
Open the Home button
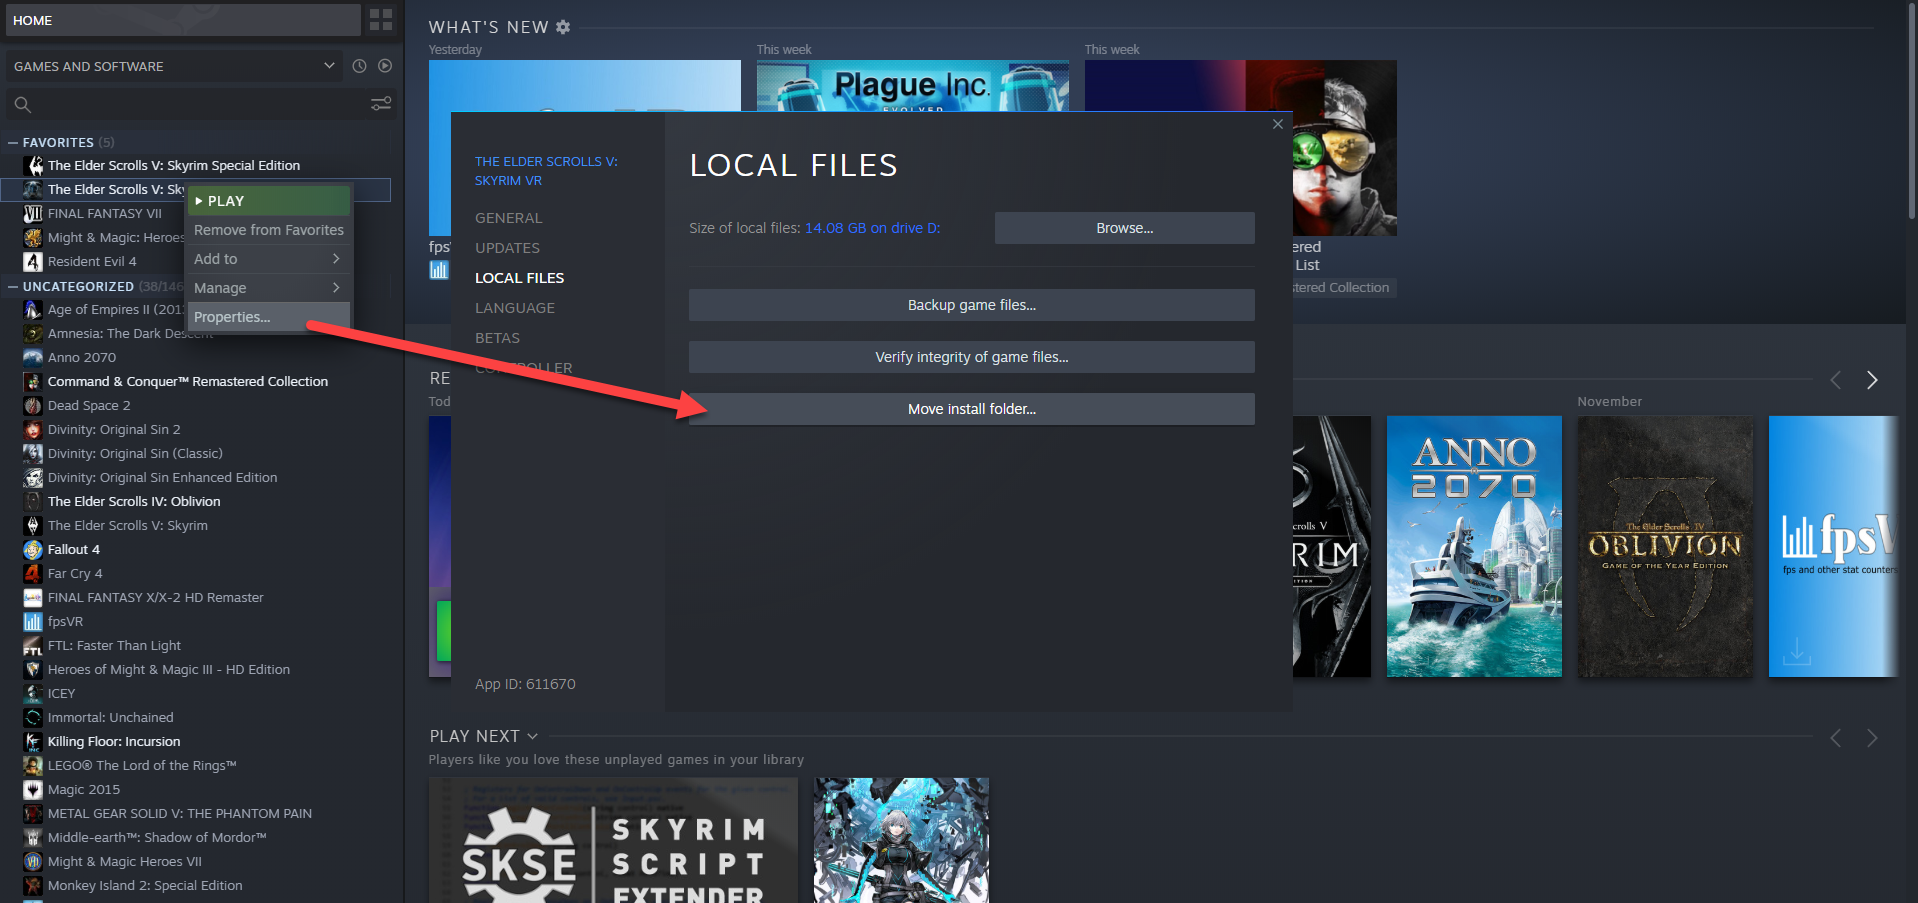183,20
